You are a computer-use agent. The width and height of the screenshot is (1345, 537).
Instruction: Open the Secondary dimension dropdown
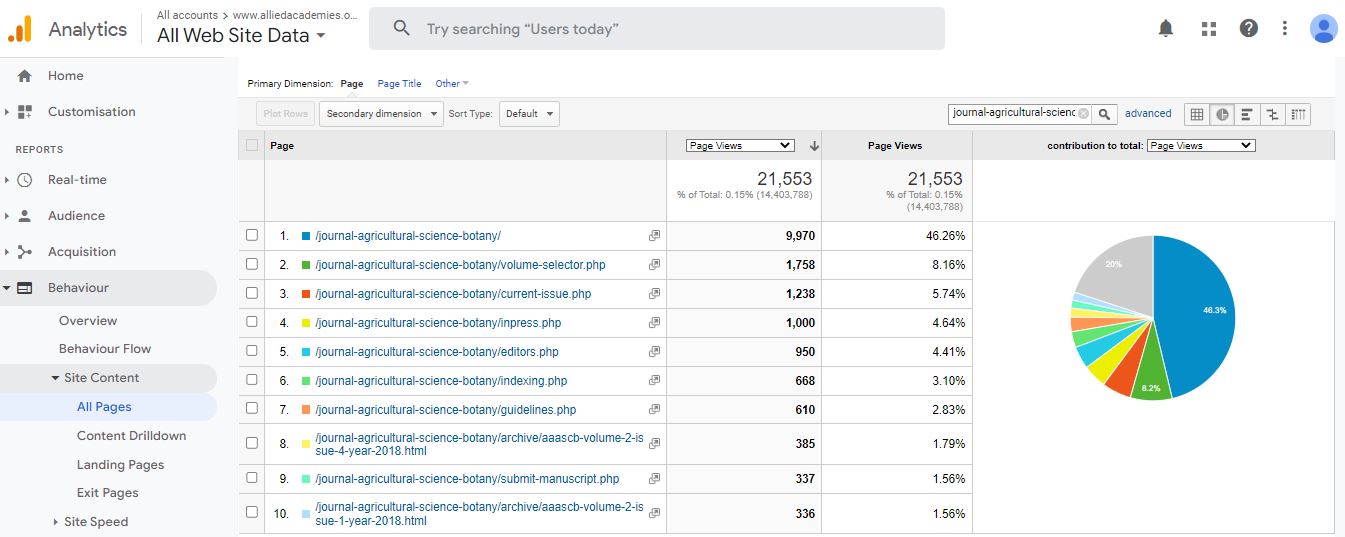pyautogui.click(x=381, y=114)
